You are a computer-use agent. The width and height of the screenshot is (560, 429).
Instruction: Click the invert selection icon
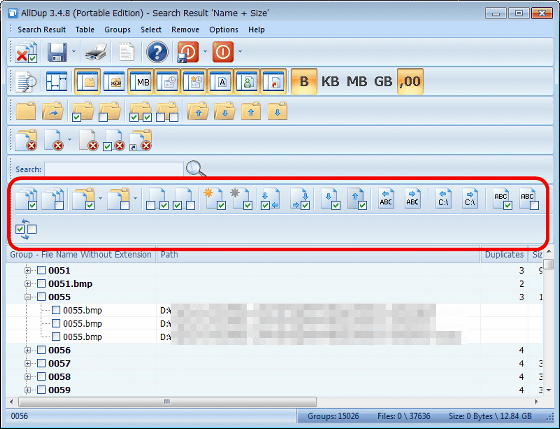[26, 229]
